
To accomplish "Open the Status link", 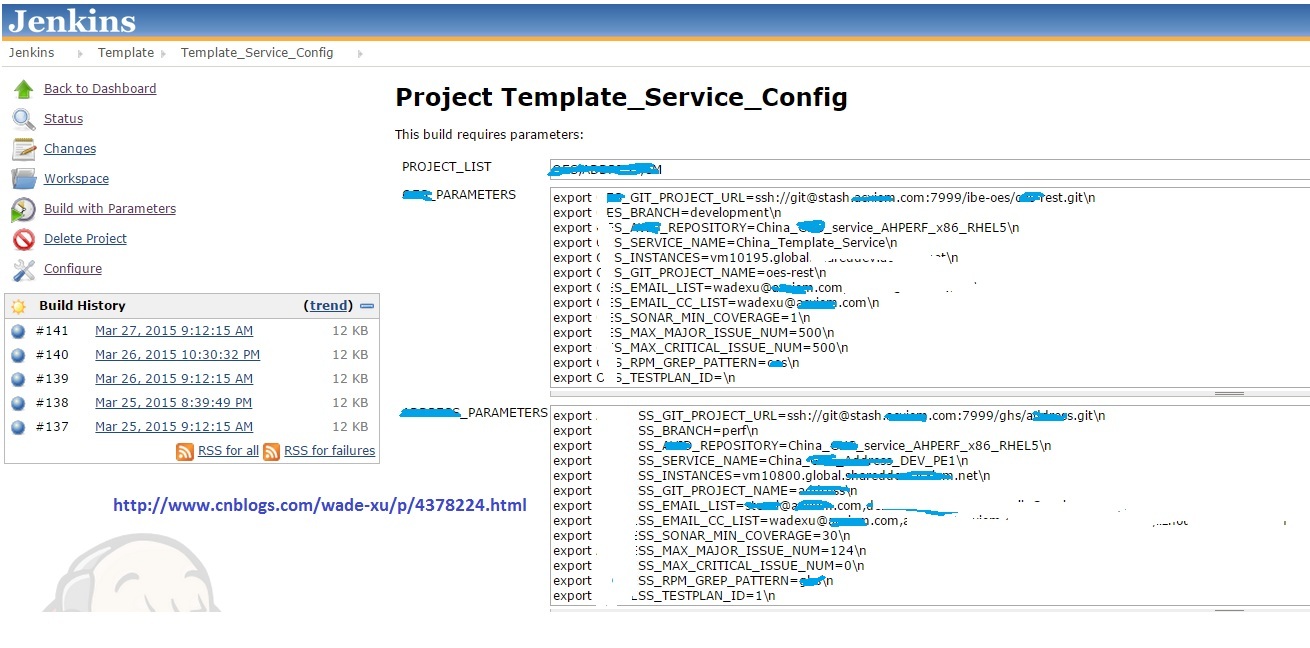I will click(x=63, y=119).
